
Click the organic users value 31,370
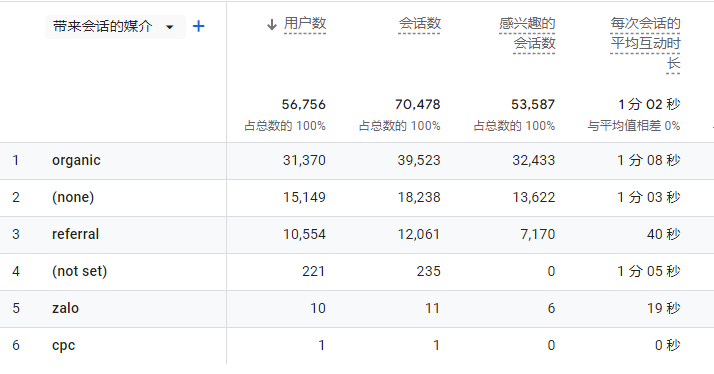coord(304,160)
